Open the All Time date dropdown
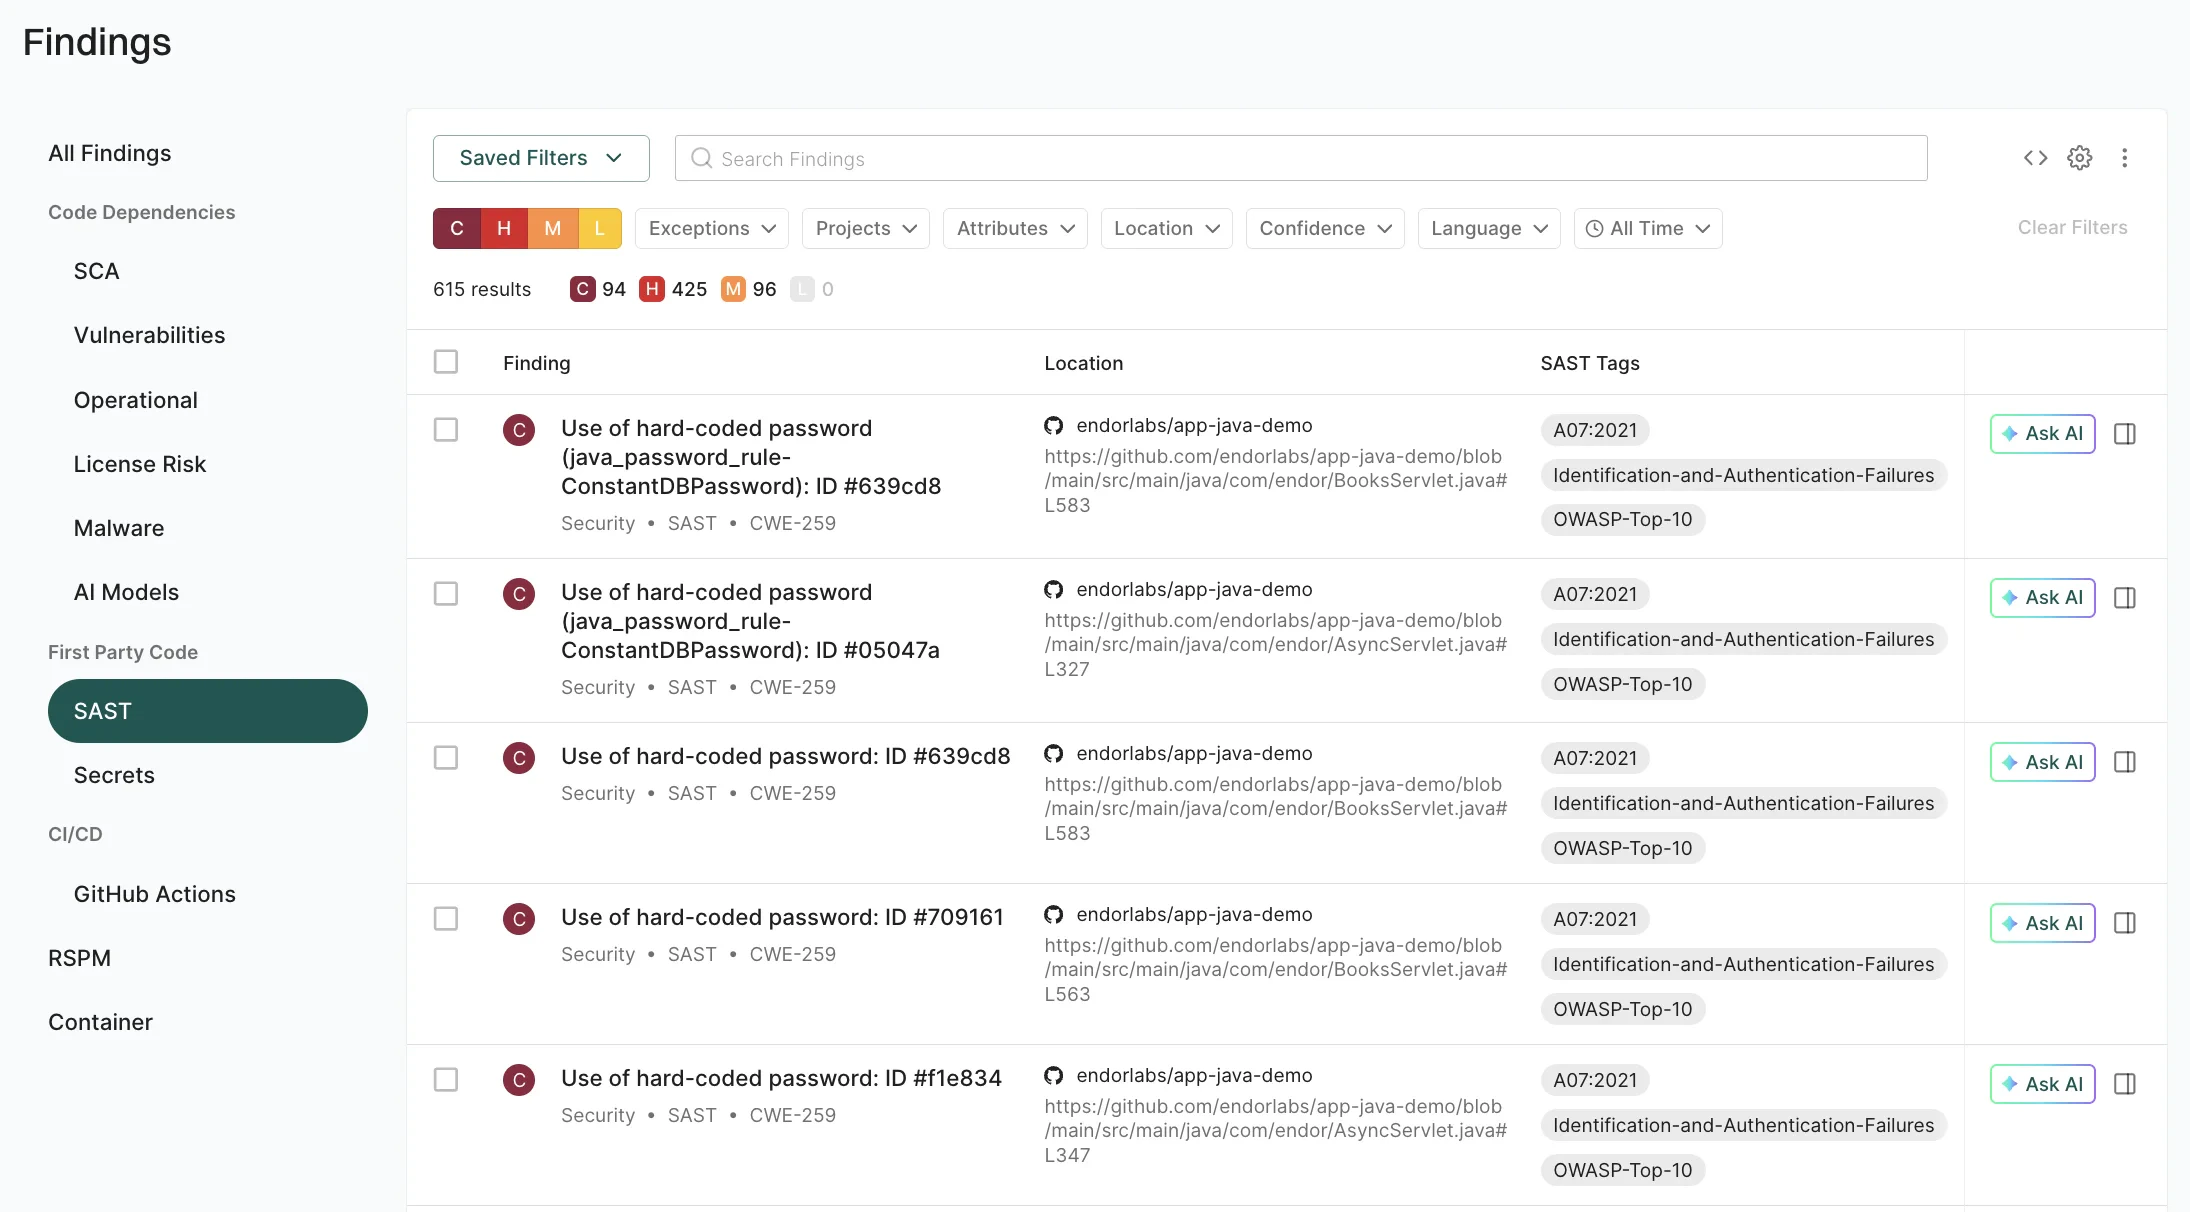The height and width of the screenshot is (1212, 2190). (1647, 228)
